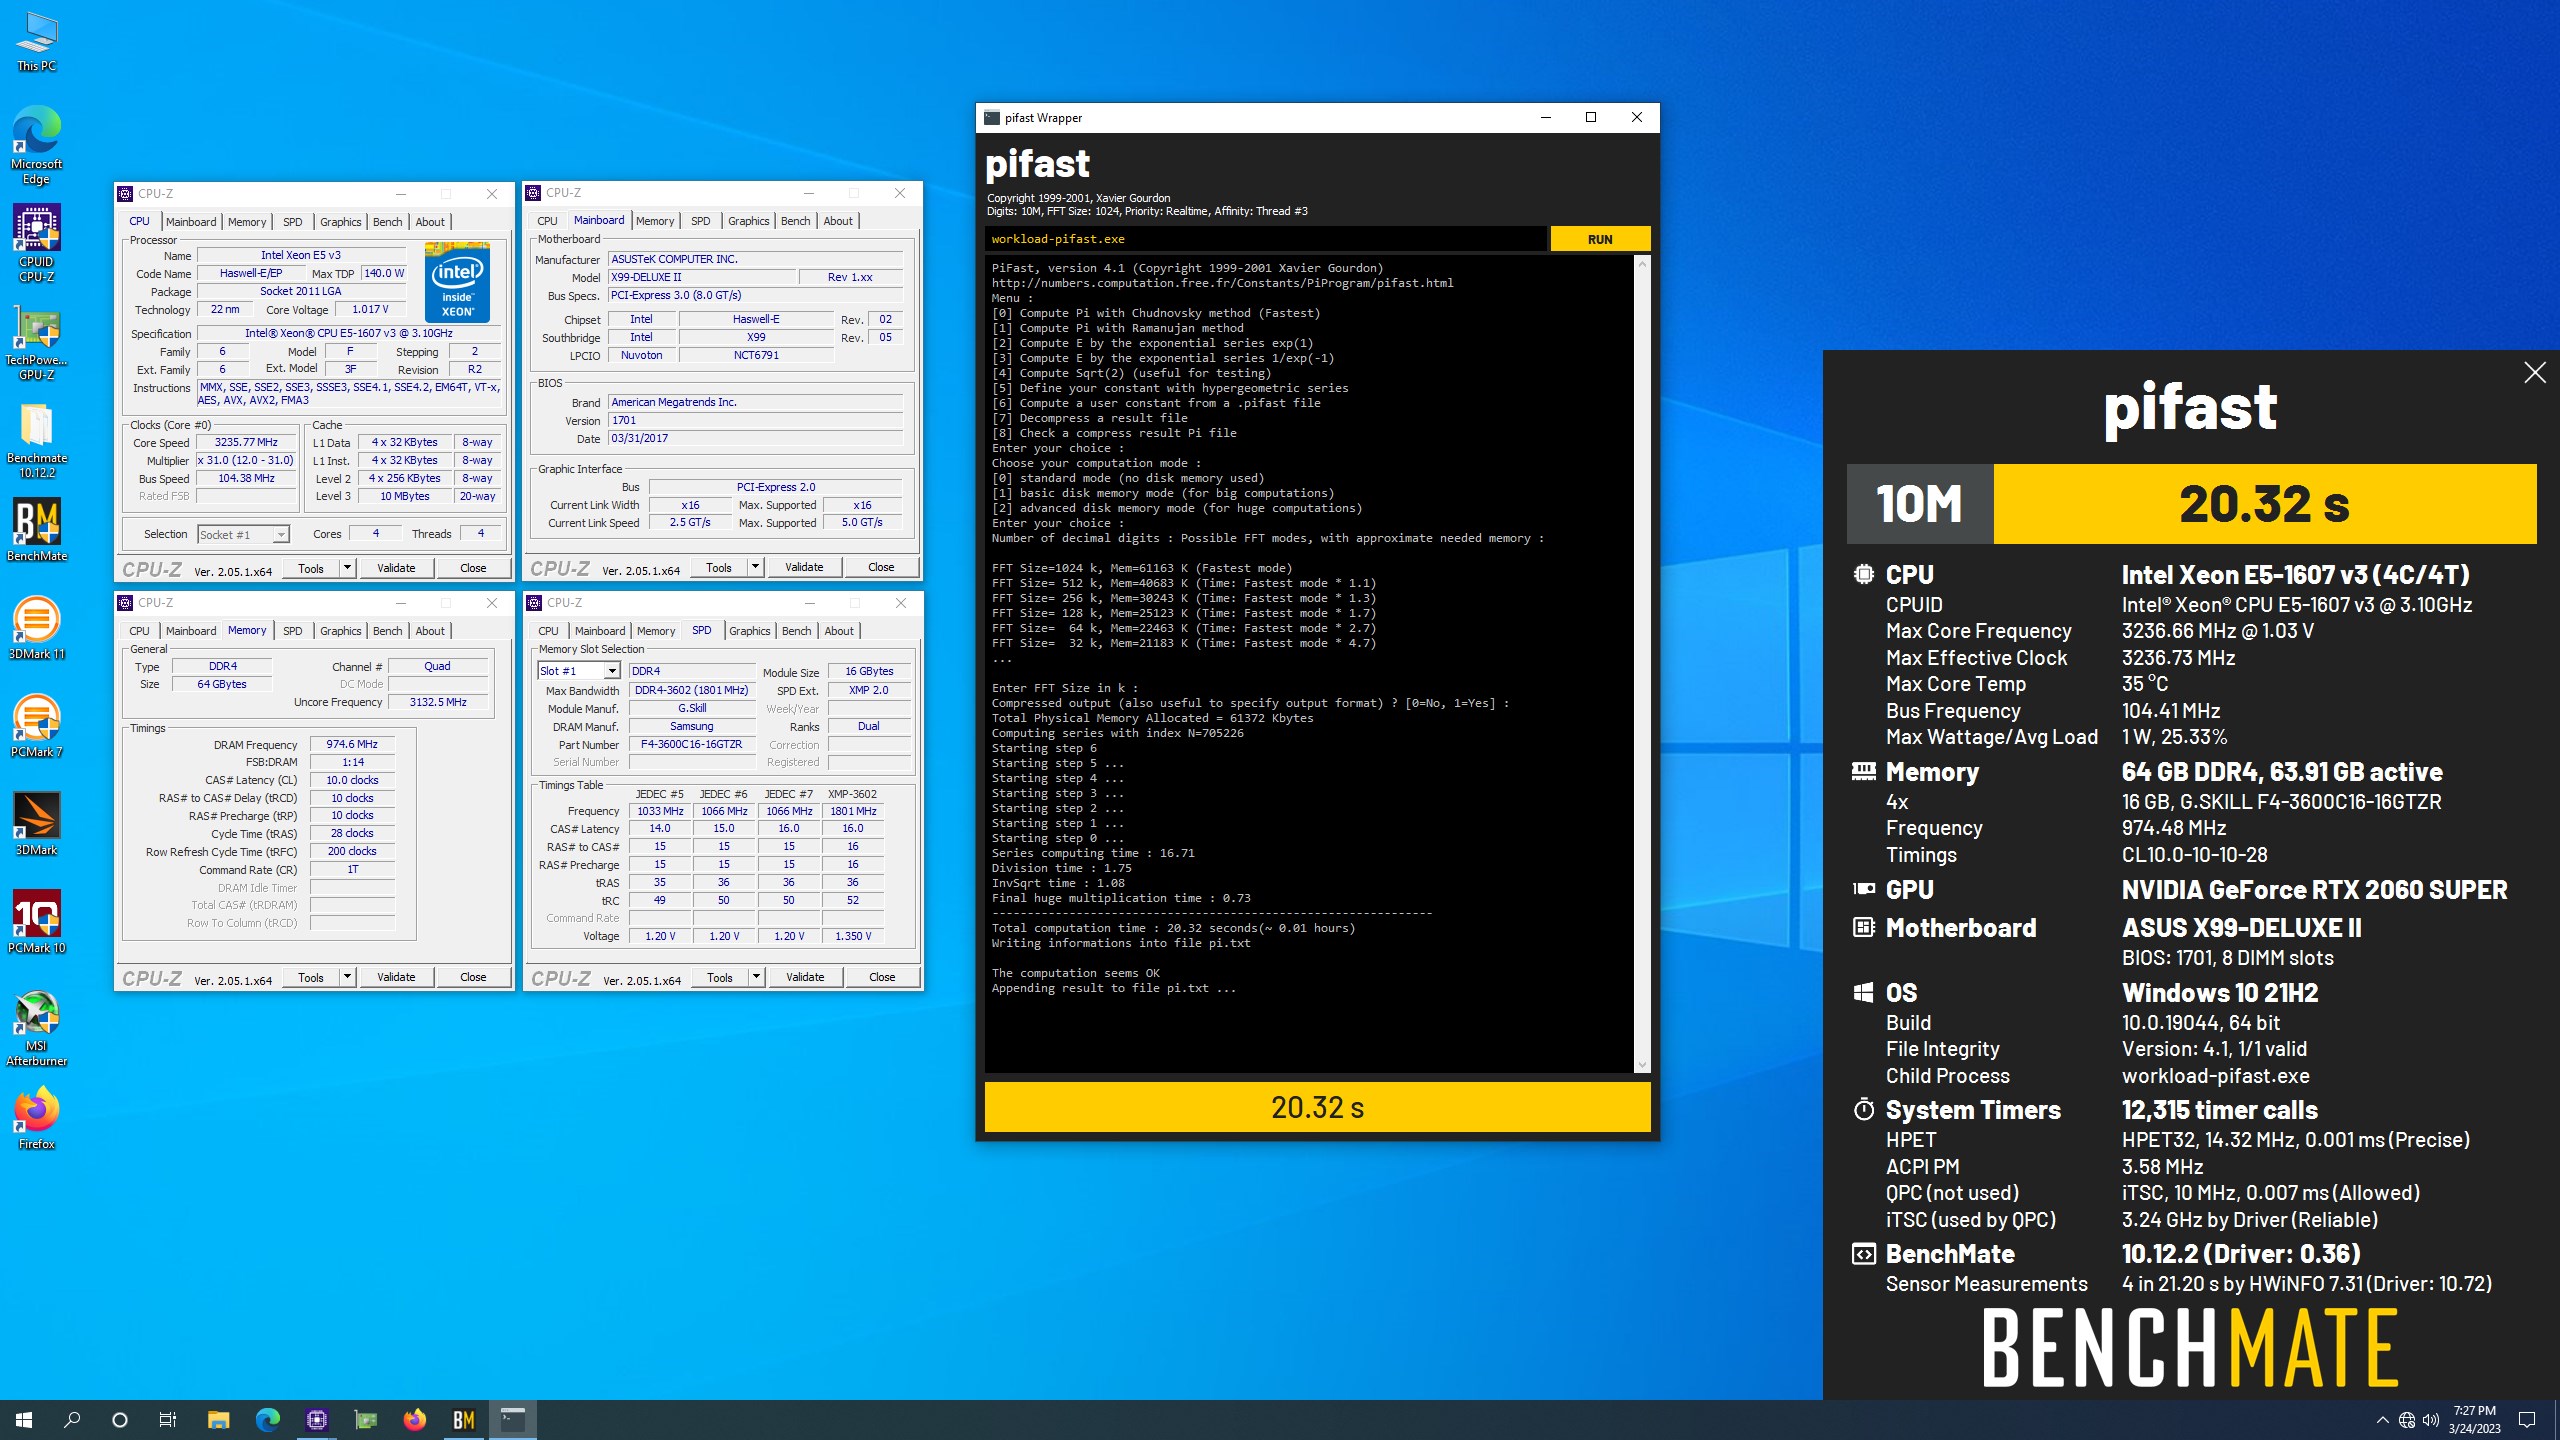
Task: Click the taskbar clock 7:27 PM
Action: [2474, 1420]
